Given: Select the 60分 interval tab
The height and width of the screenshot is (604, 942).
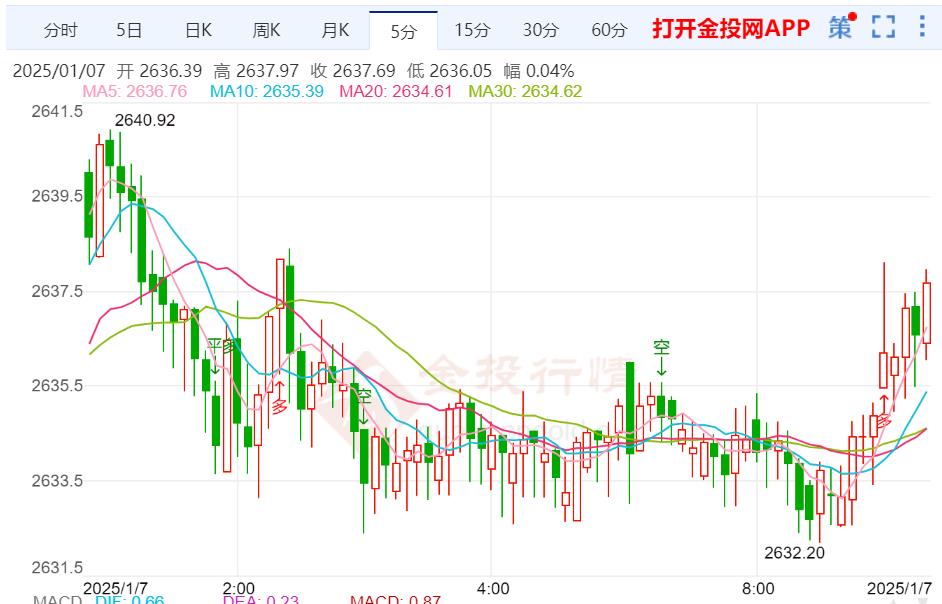Looking at the screenshot, I should pyautogui.click(x=609, y=30).
